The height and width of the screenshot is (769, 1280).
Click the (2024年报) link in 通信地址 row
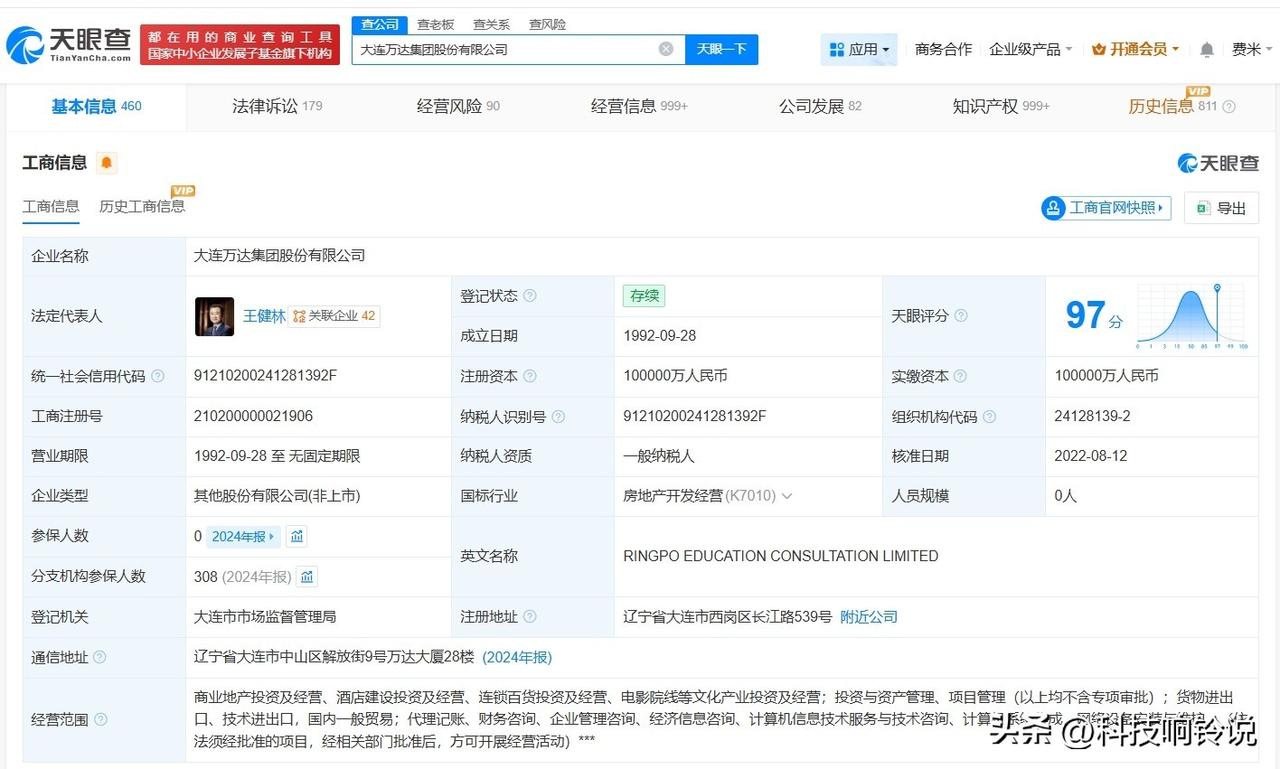[517, 657]
